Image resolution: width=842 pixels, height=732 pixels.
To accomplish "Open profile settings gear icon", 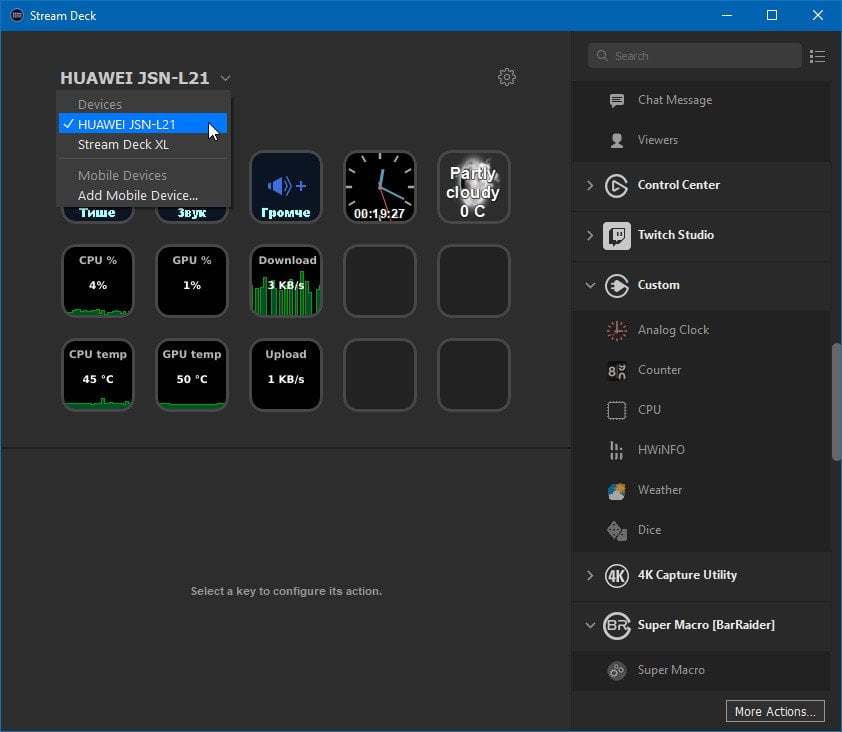I will (x=506, y=77).
